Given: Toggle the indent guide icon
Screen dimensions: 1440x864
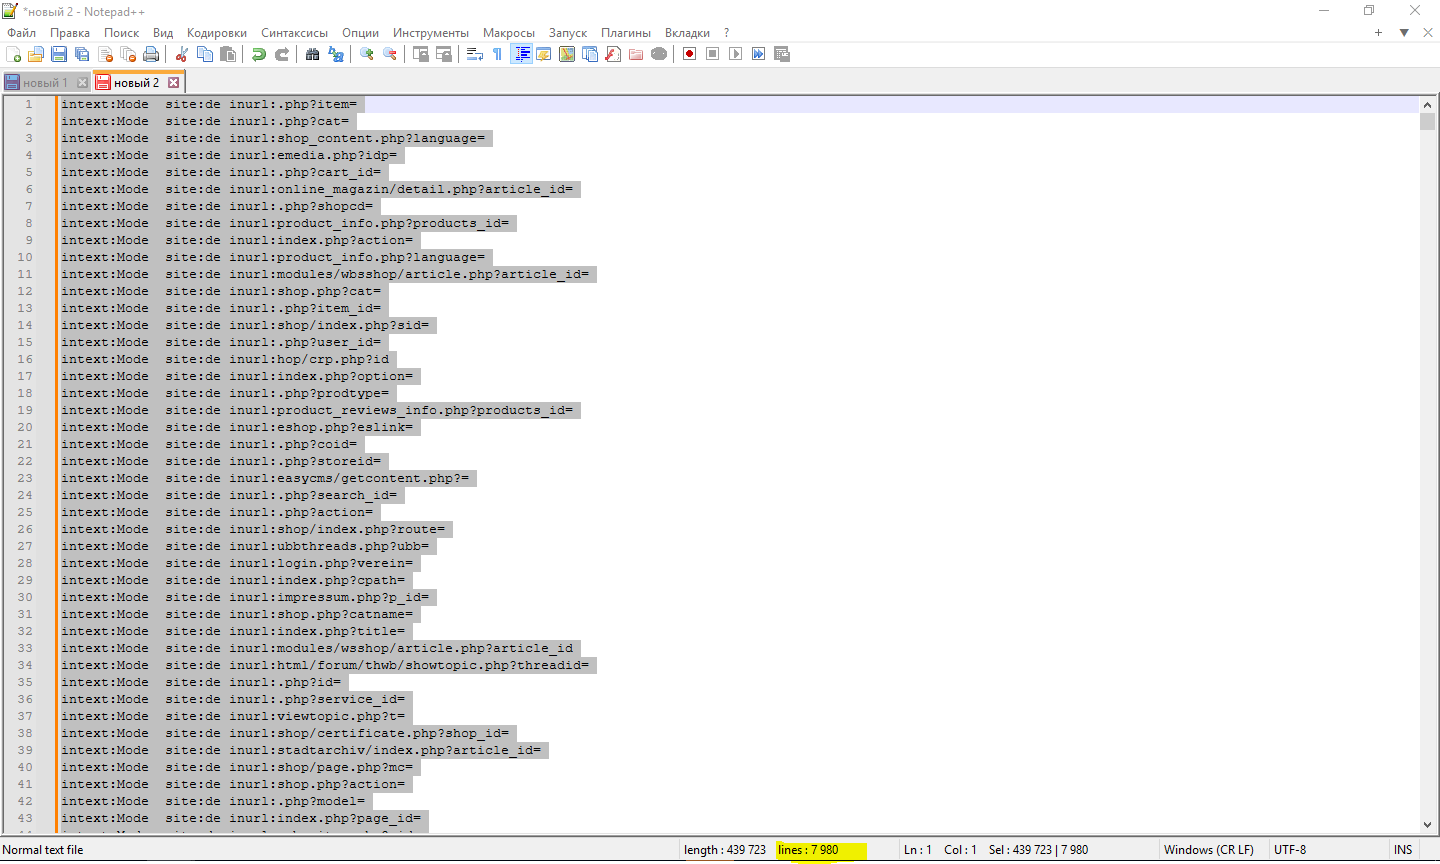Looking at the screenshot, I should [521, 54].
